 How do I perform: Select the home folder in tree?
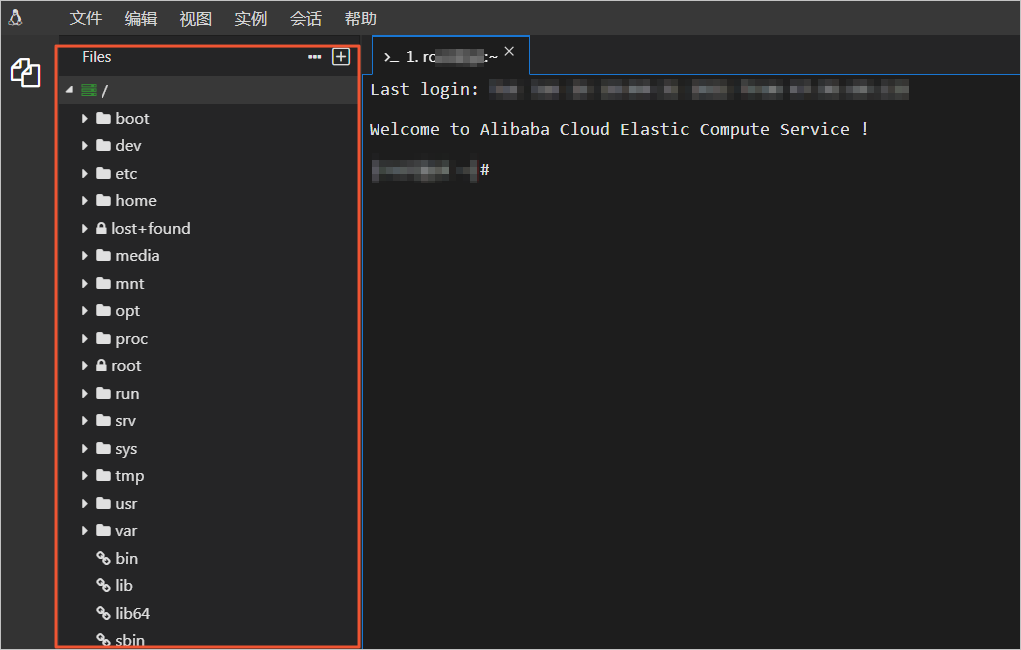tap(135, 200)
